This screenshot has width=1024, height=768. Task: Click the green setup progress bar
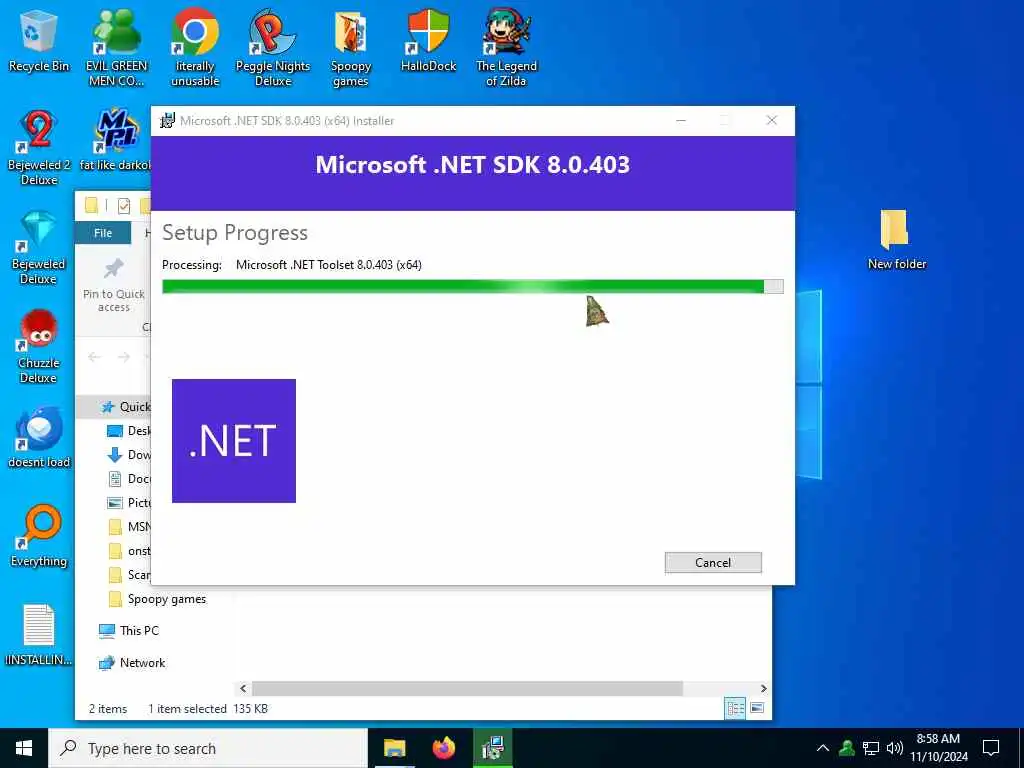pyautogui.click(x=472, y=286)
